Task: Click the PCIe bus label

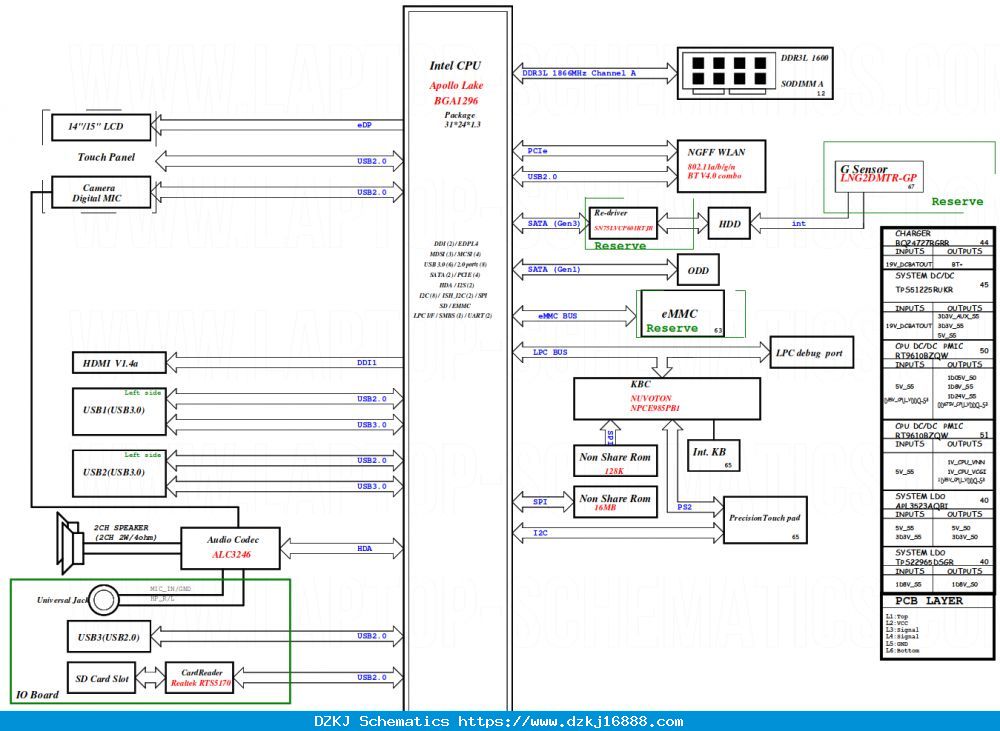Action: click(538, 151)
